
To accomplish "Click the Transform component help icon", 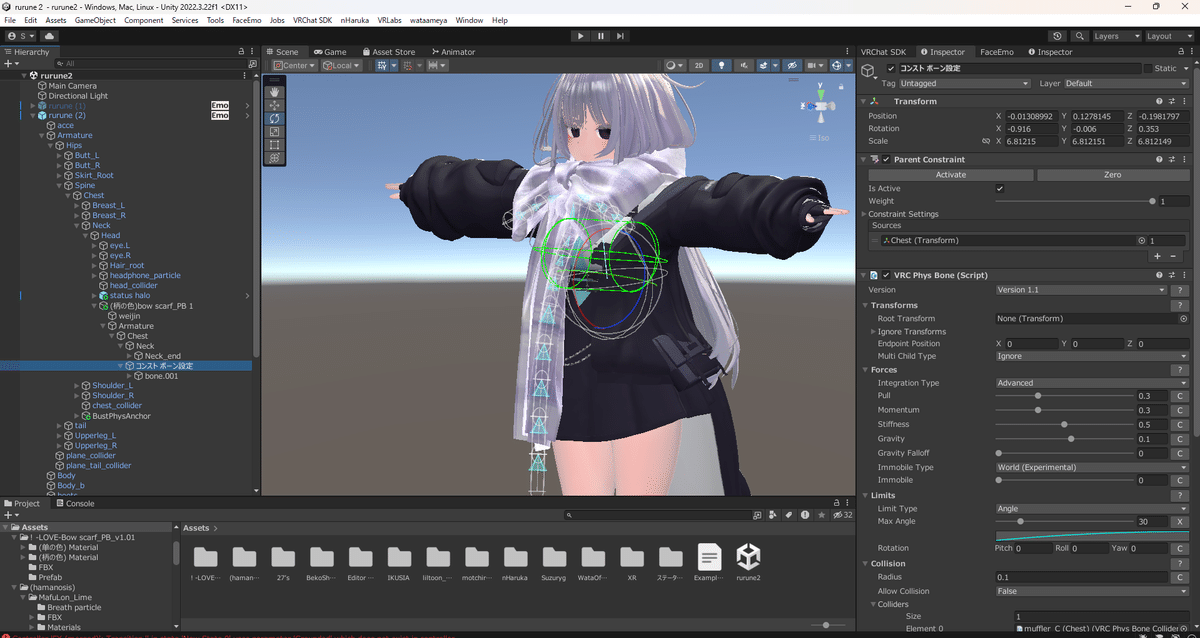I will point(1158,101).
